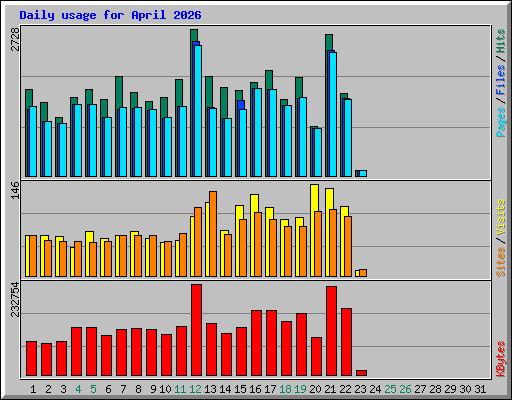Click day label 30 on the x-axis

pos(465,389)
